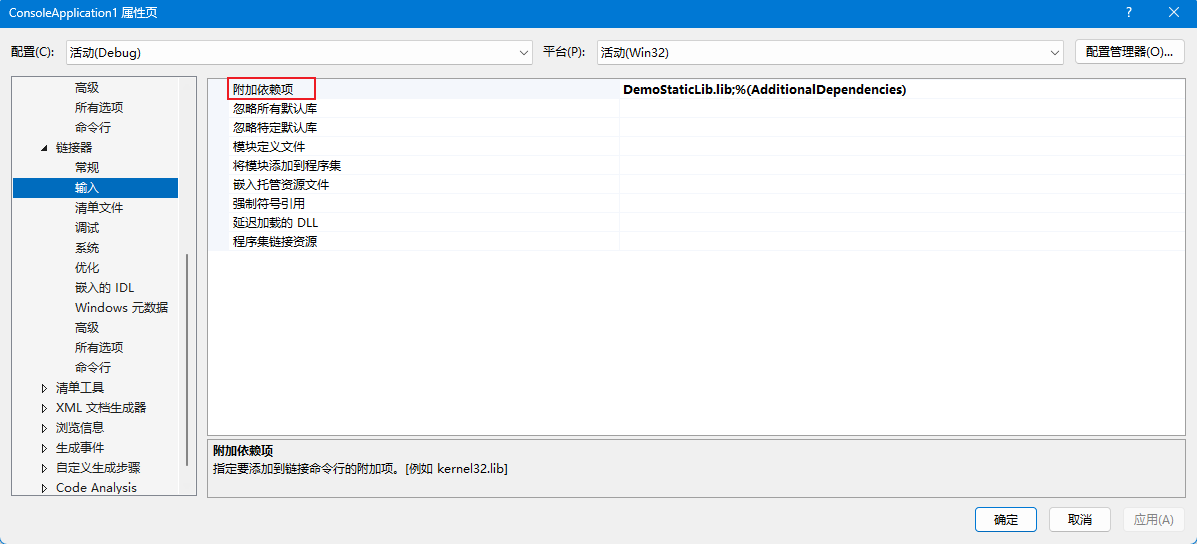Click the left tree vertical scrollbar

click(187, 360)
